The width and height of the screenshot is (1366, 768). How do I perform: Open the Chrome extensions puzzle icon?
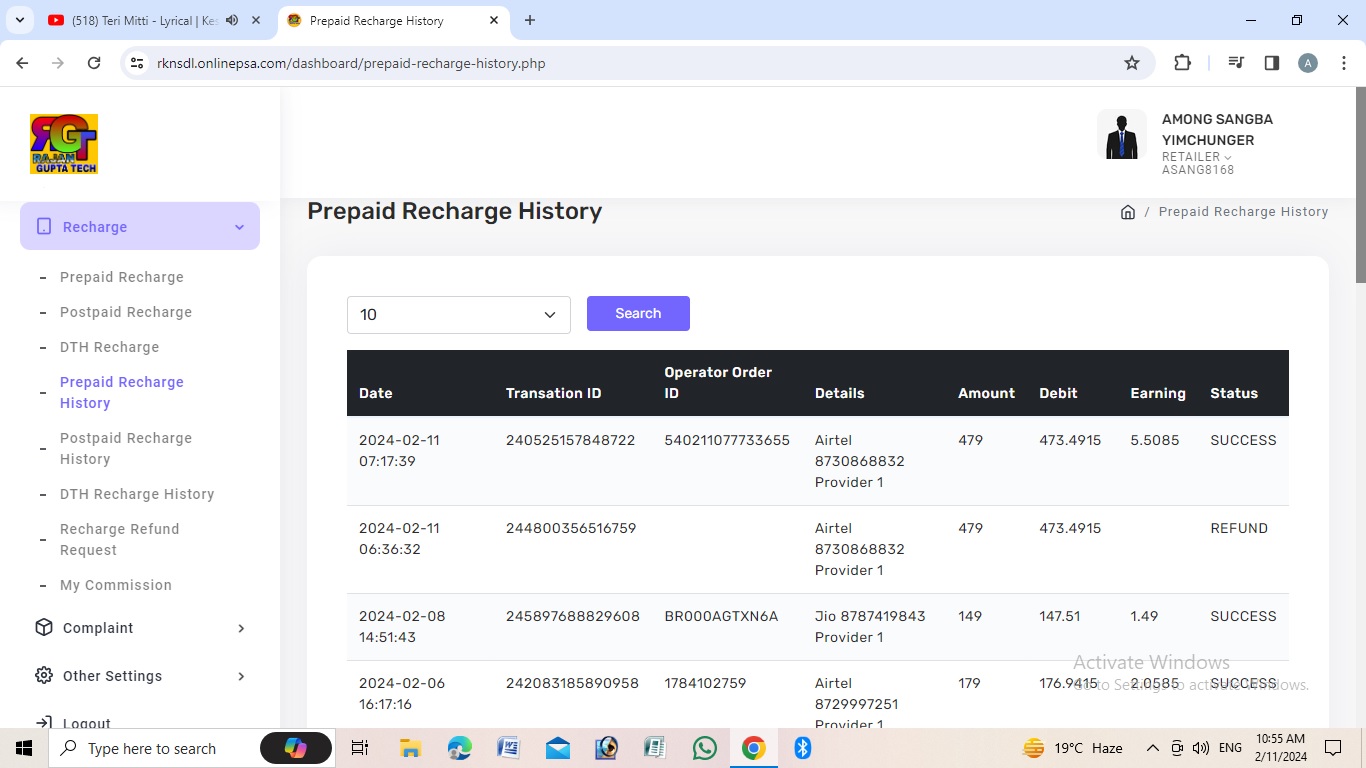point(1182,63)
